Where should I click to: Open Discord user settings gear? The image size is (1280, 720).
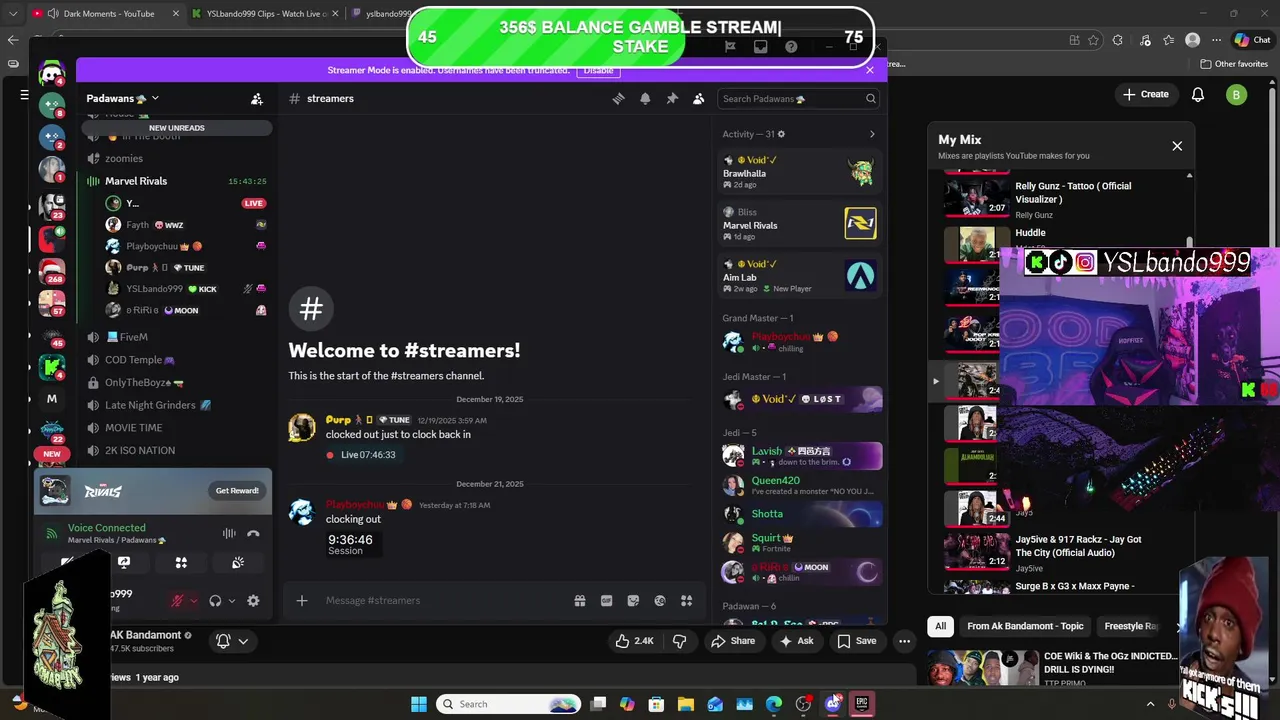253,601
